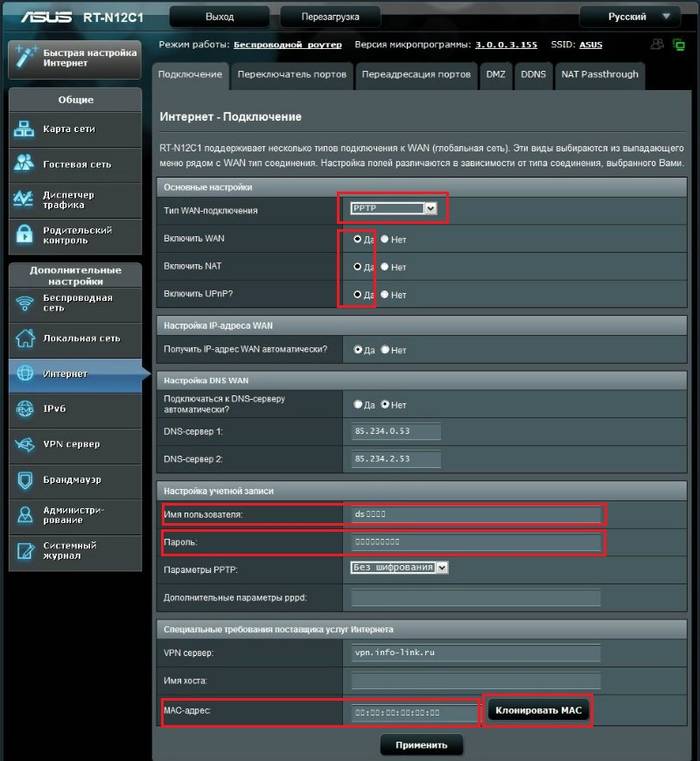Expand the PPTP parameters encryption dropdown
Viewport: 700px width, 761px height.
point(400,567)
